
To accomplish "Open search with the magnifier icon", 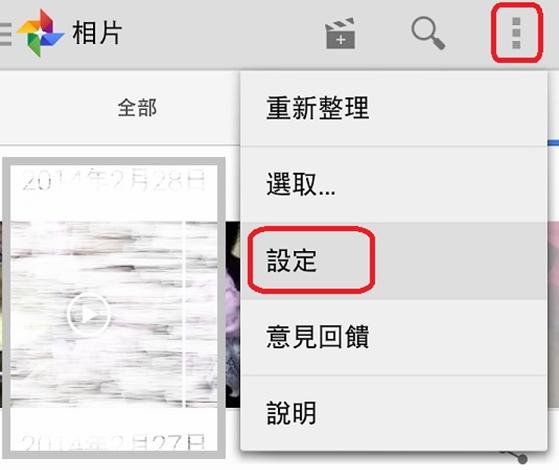I will pyautogui.click(x=428, y=33).
